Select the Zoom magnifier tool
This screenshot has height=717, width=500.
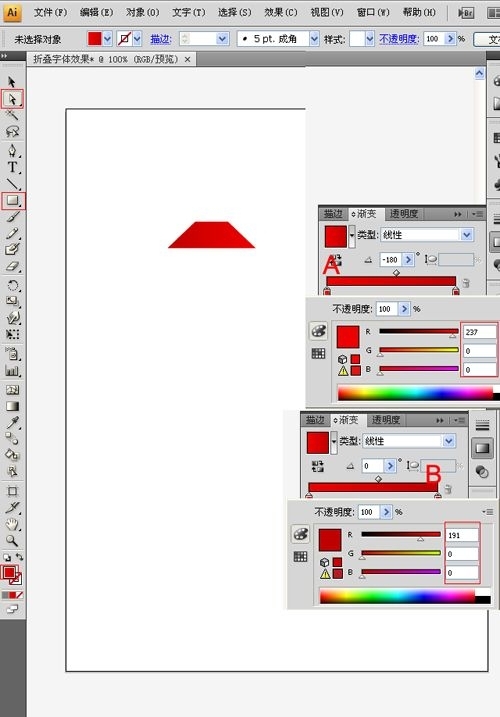(x=12, y=541)
